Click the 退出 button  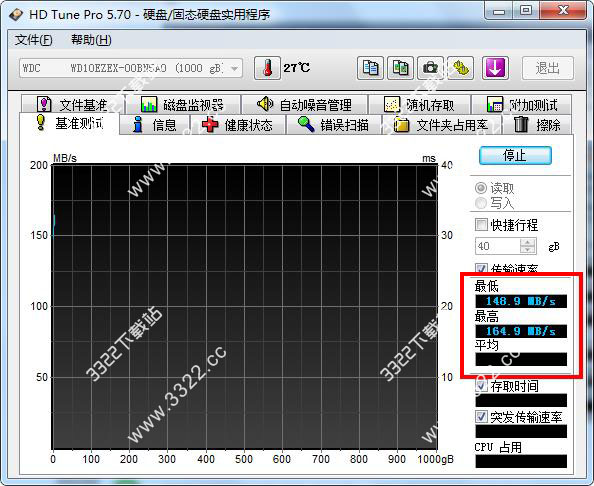[548, 68]
